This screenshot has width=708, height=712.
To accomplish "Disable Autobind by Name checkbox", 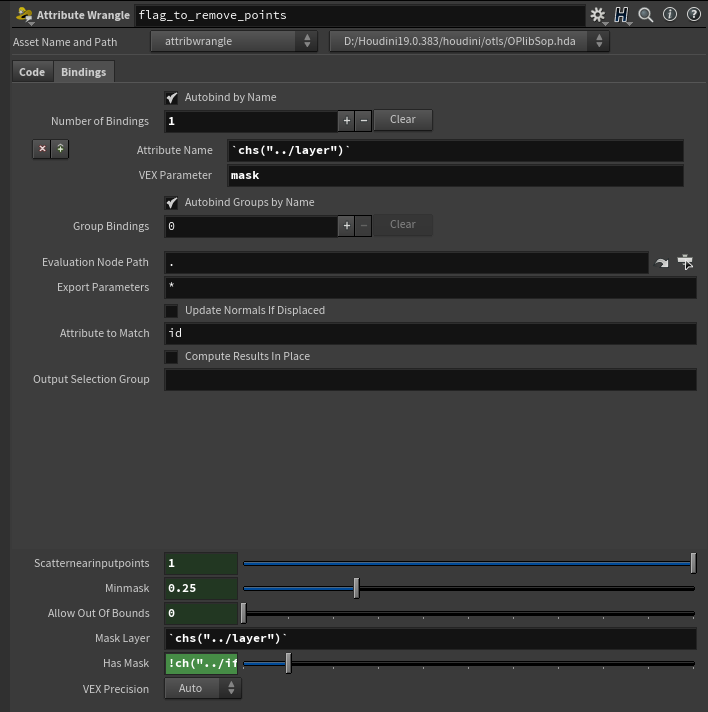I will point(172,97).
